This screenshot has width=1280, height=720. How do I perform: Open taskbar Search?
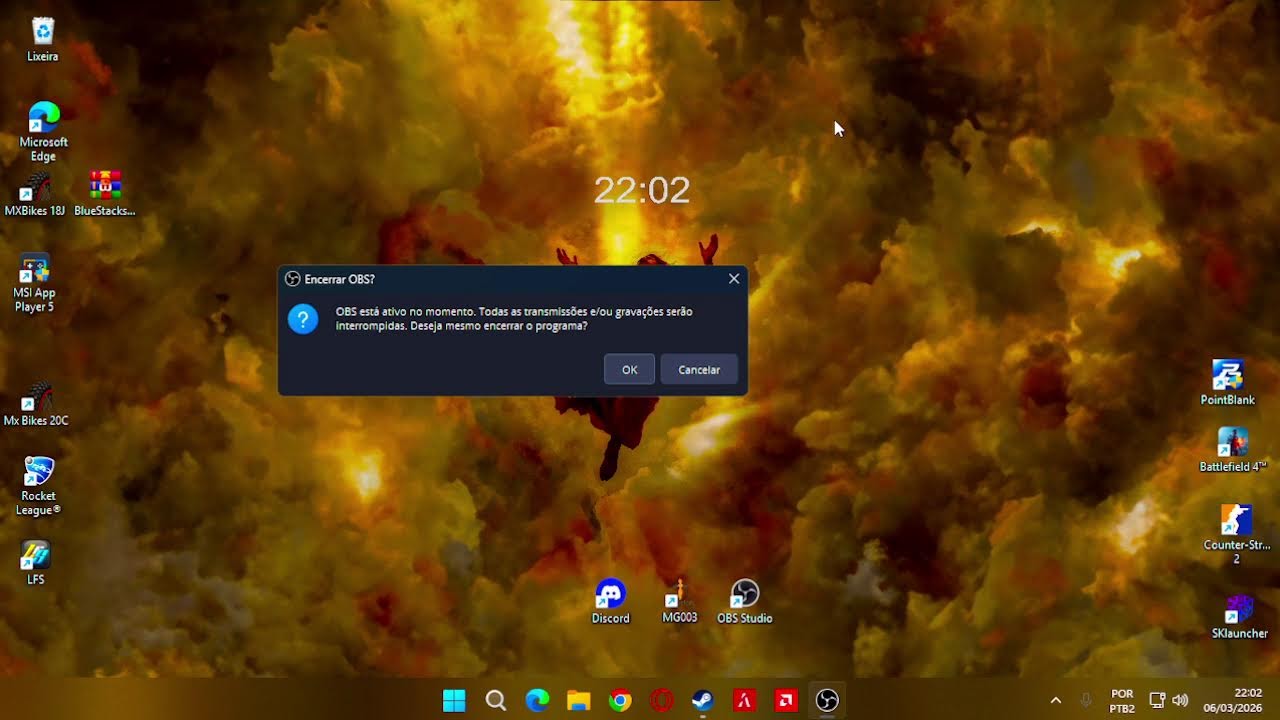(496, 701)
